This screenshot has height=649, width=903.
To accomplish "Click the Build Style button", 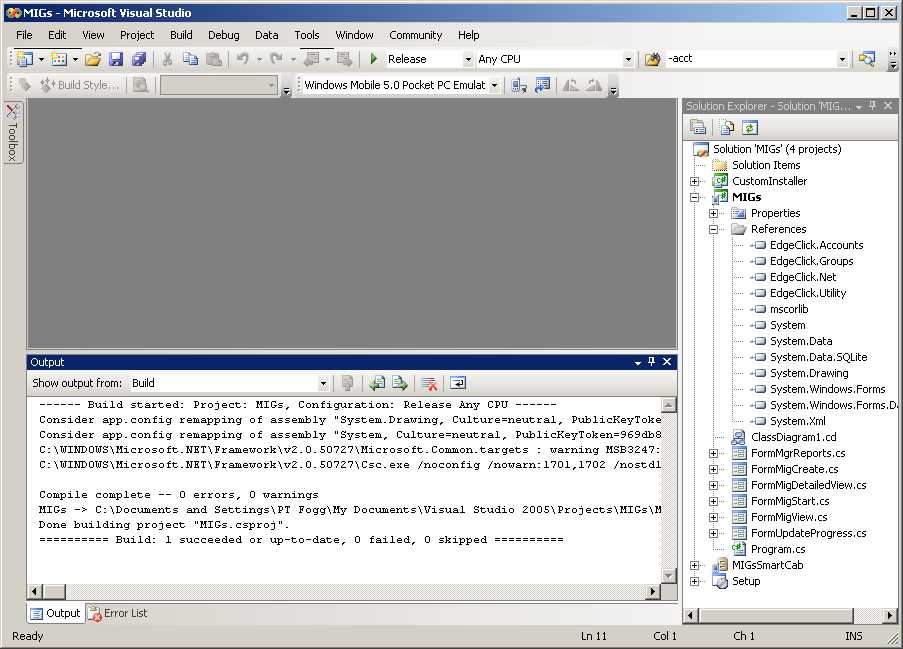I will (79, 85).
